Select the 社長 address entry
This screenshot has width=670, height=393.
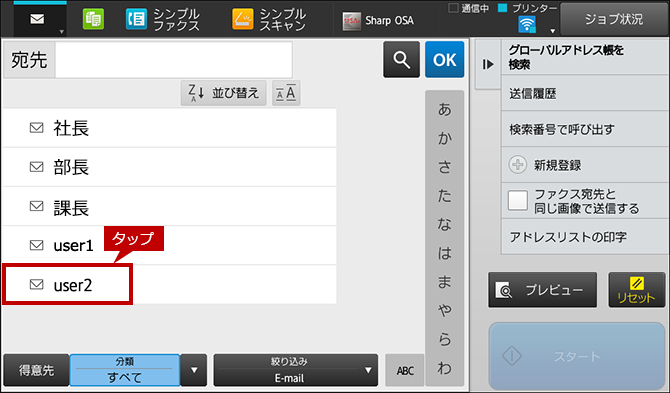pos(170,128)
